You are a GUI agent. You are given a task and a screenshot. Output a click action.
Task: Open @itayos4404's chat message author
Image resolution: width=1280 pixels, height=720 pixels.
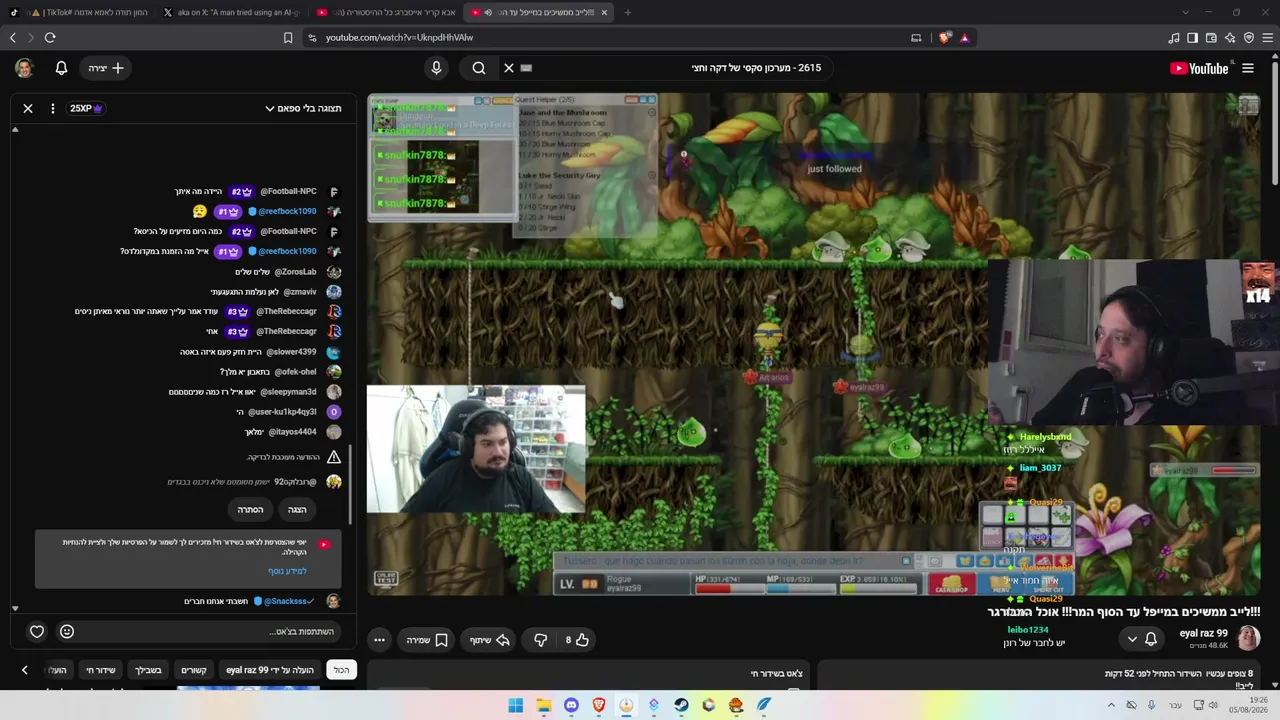tap(292, 432)
